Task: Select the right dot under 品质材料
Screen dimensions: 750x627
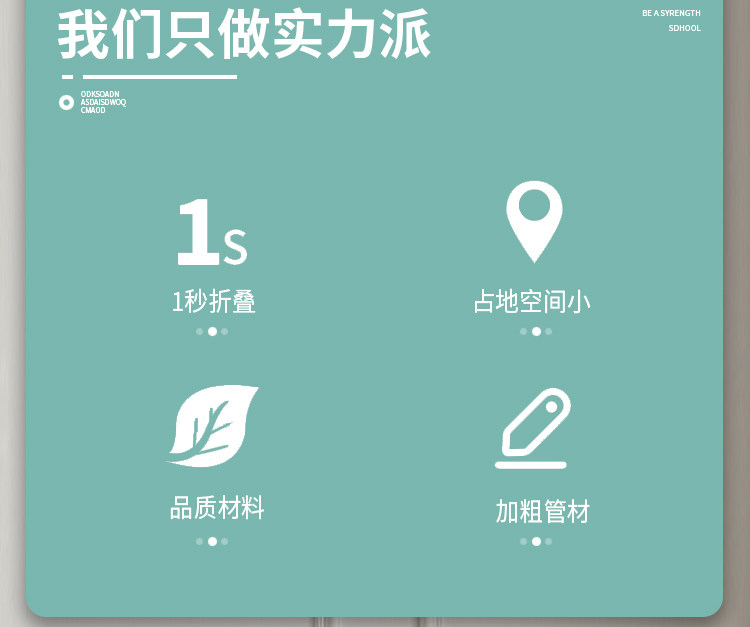Action: click(224, 541)
